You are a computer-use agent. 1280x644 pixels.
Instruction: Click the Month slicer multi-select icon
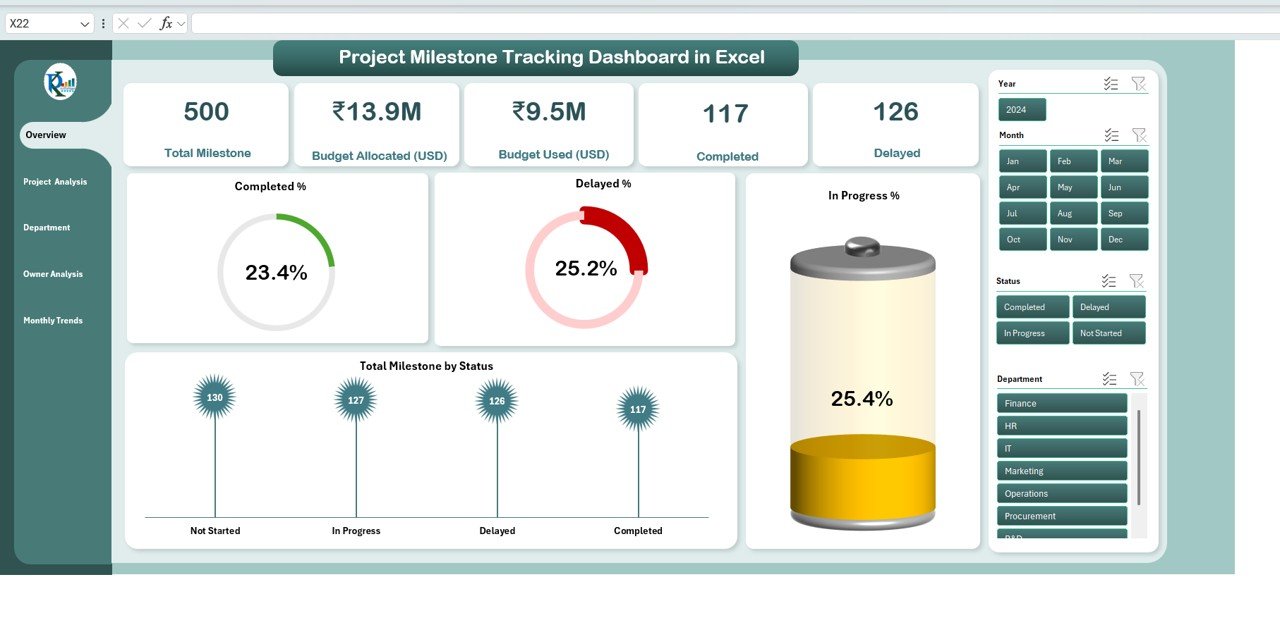1110,135
